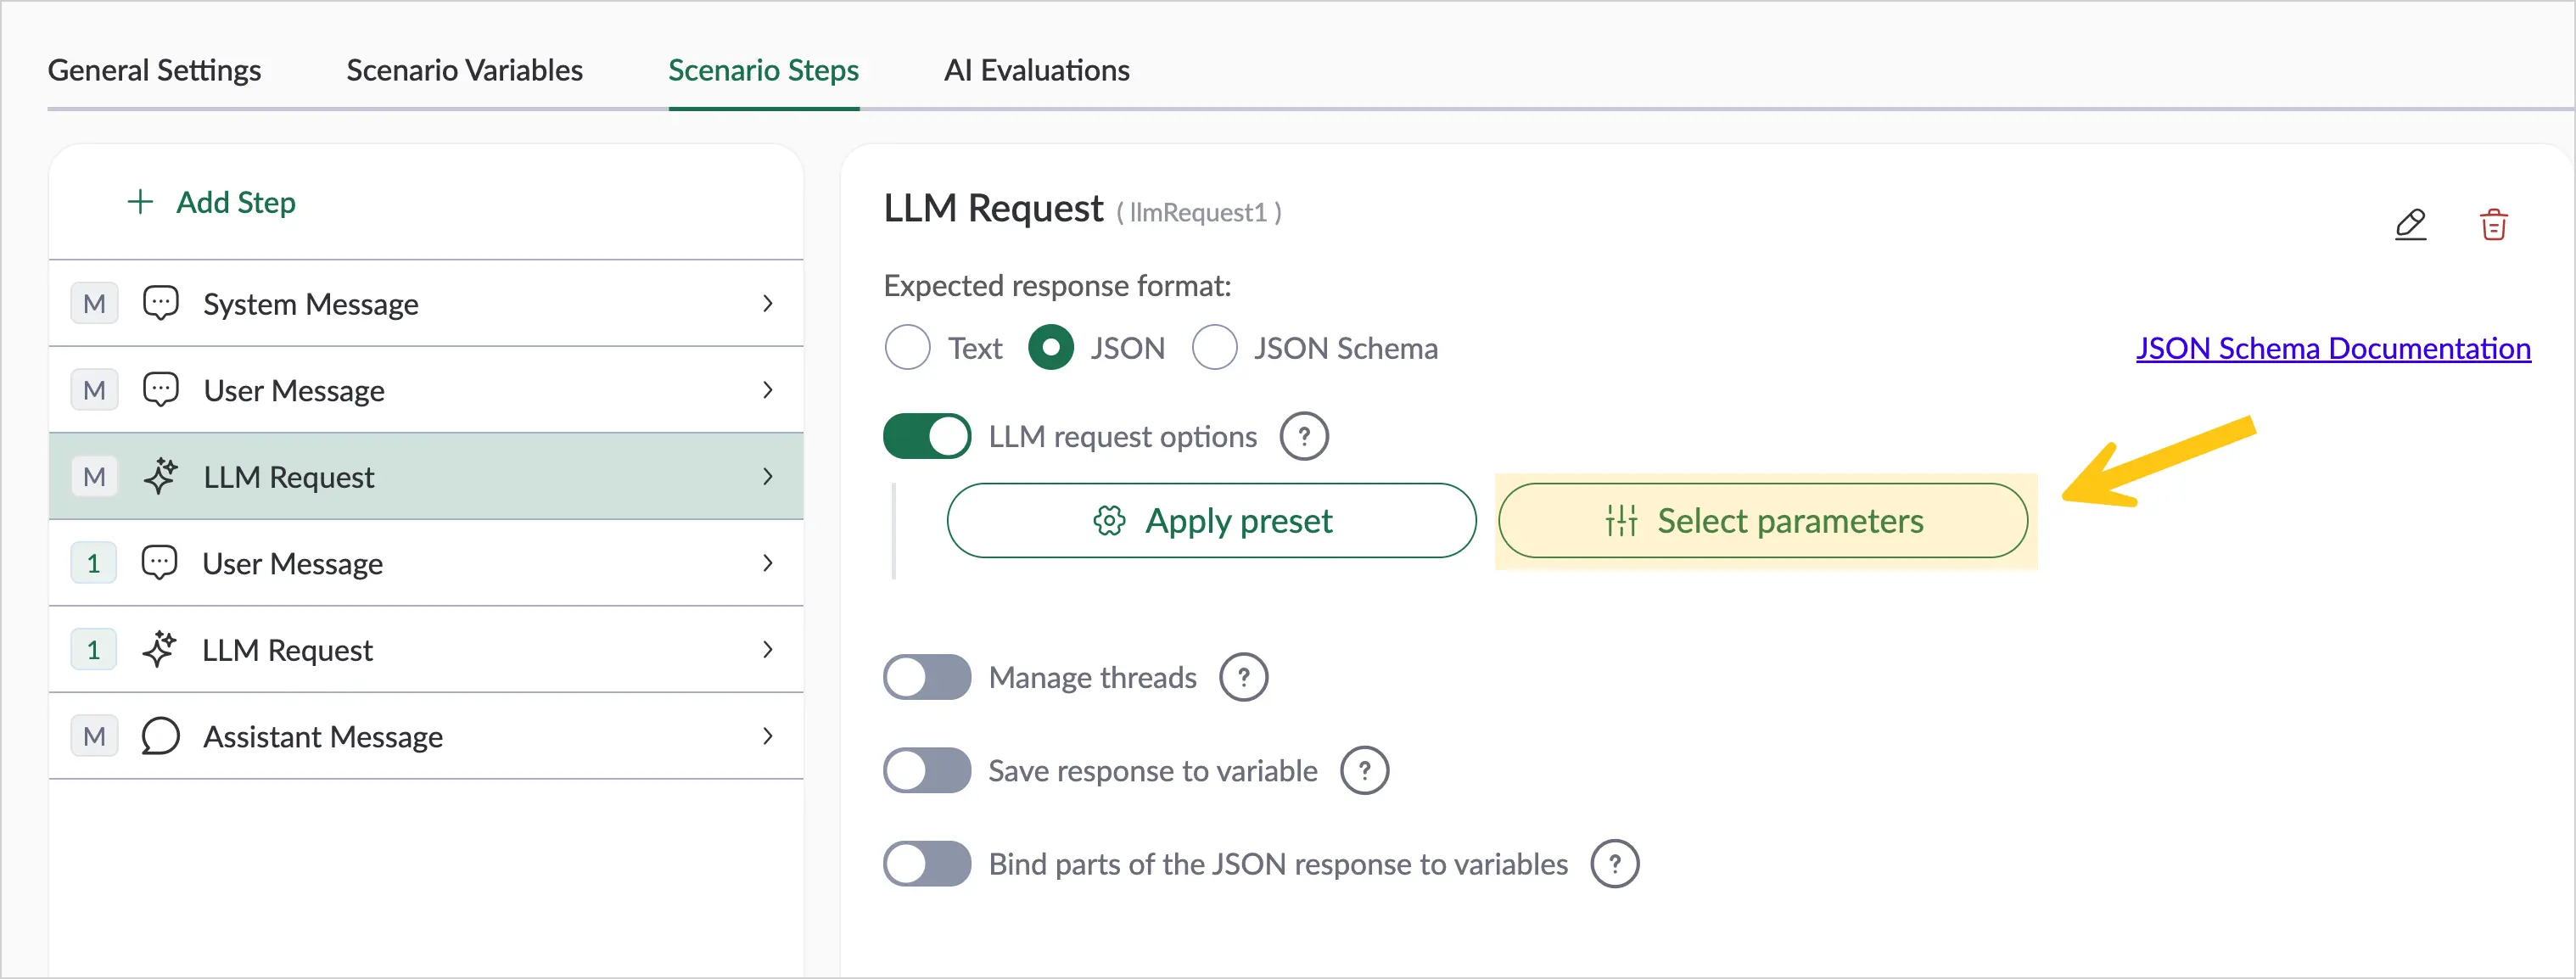Click the Expected response format label
This screenshot has height=979, width=2576.
(1057, 286)
